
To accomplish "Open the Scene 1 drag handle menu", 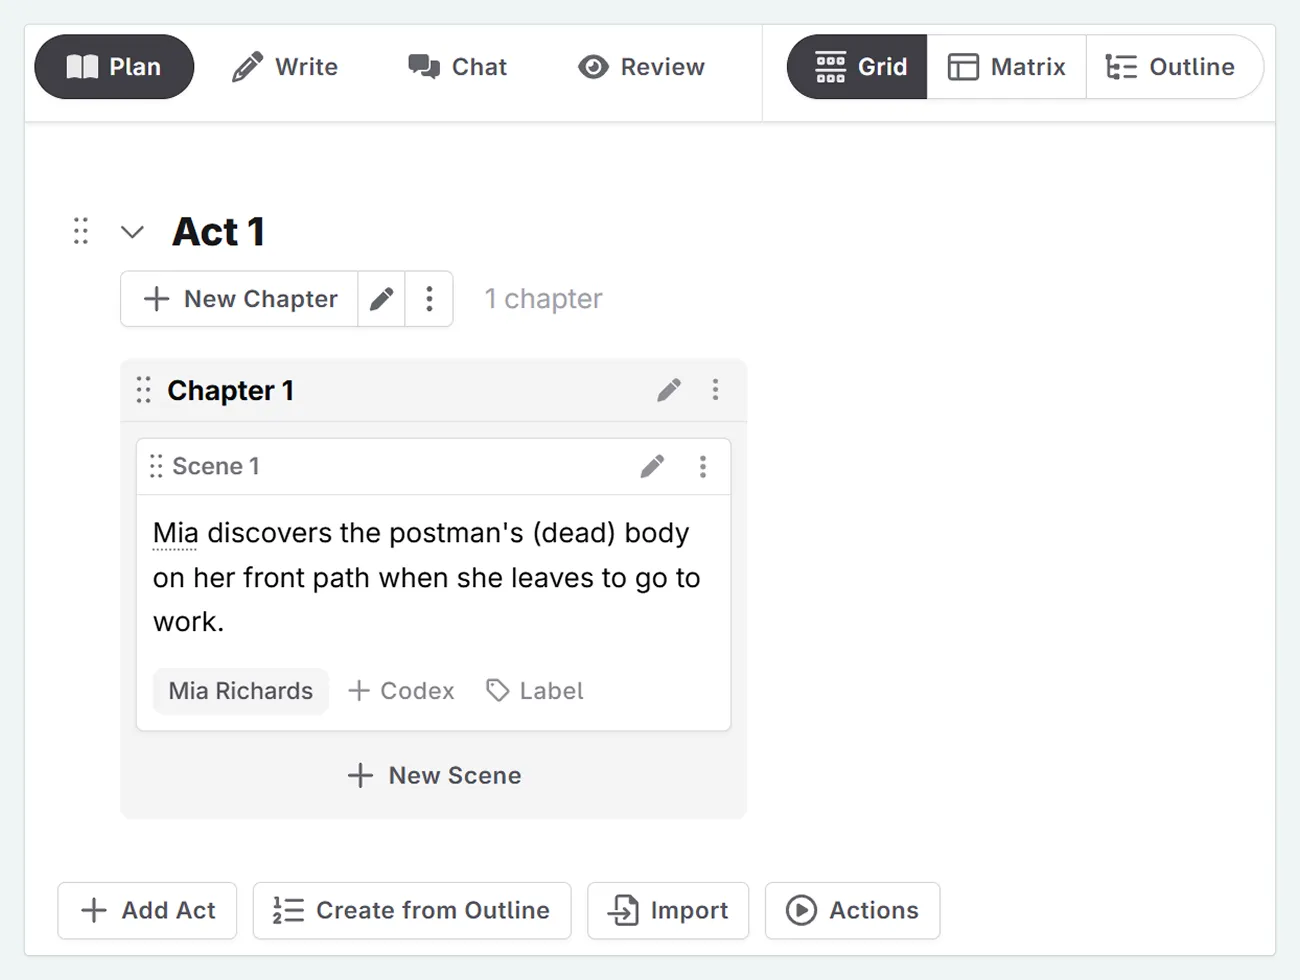I will [x=156, y=466].
